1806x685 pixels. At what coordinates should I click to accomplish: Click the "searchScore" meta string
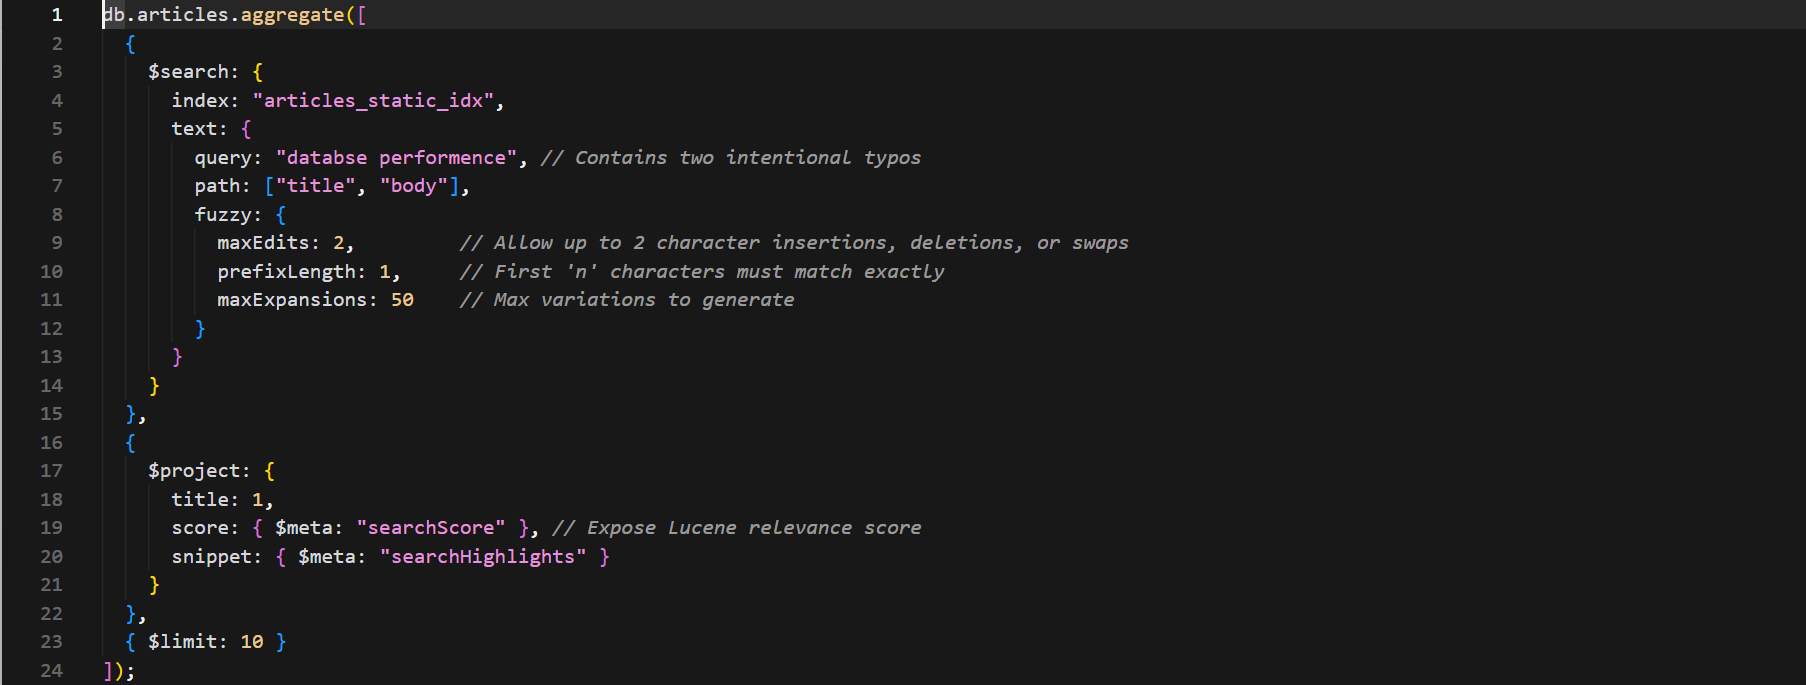[x=431, y=528]
